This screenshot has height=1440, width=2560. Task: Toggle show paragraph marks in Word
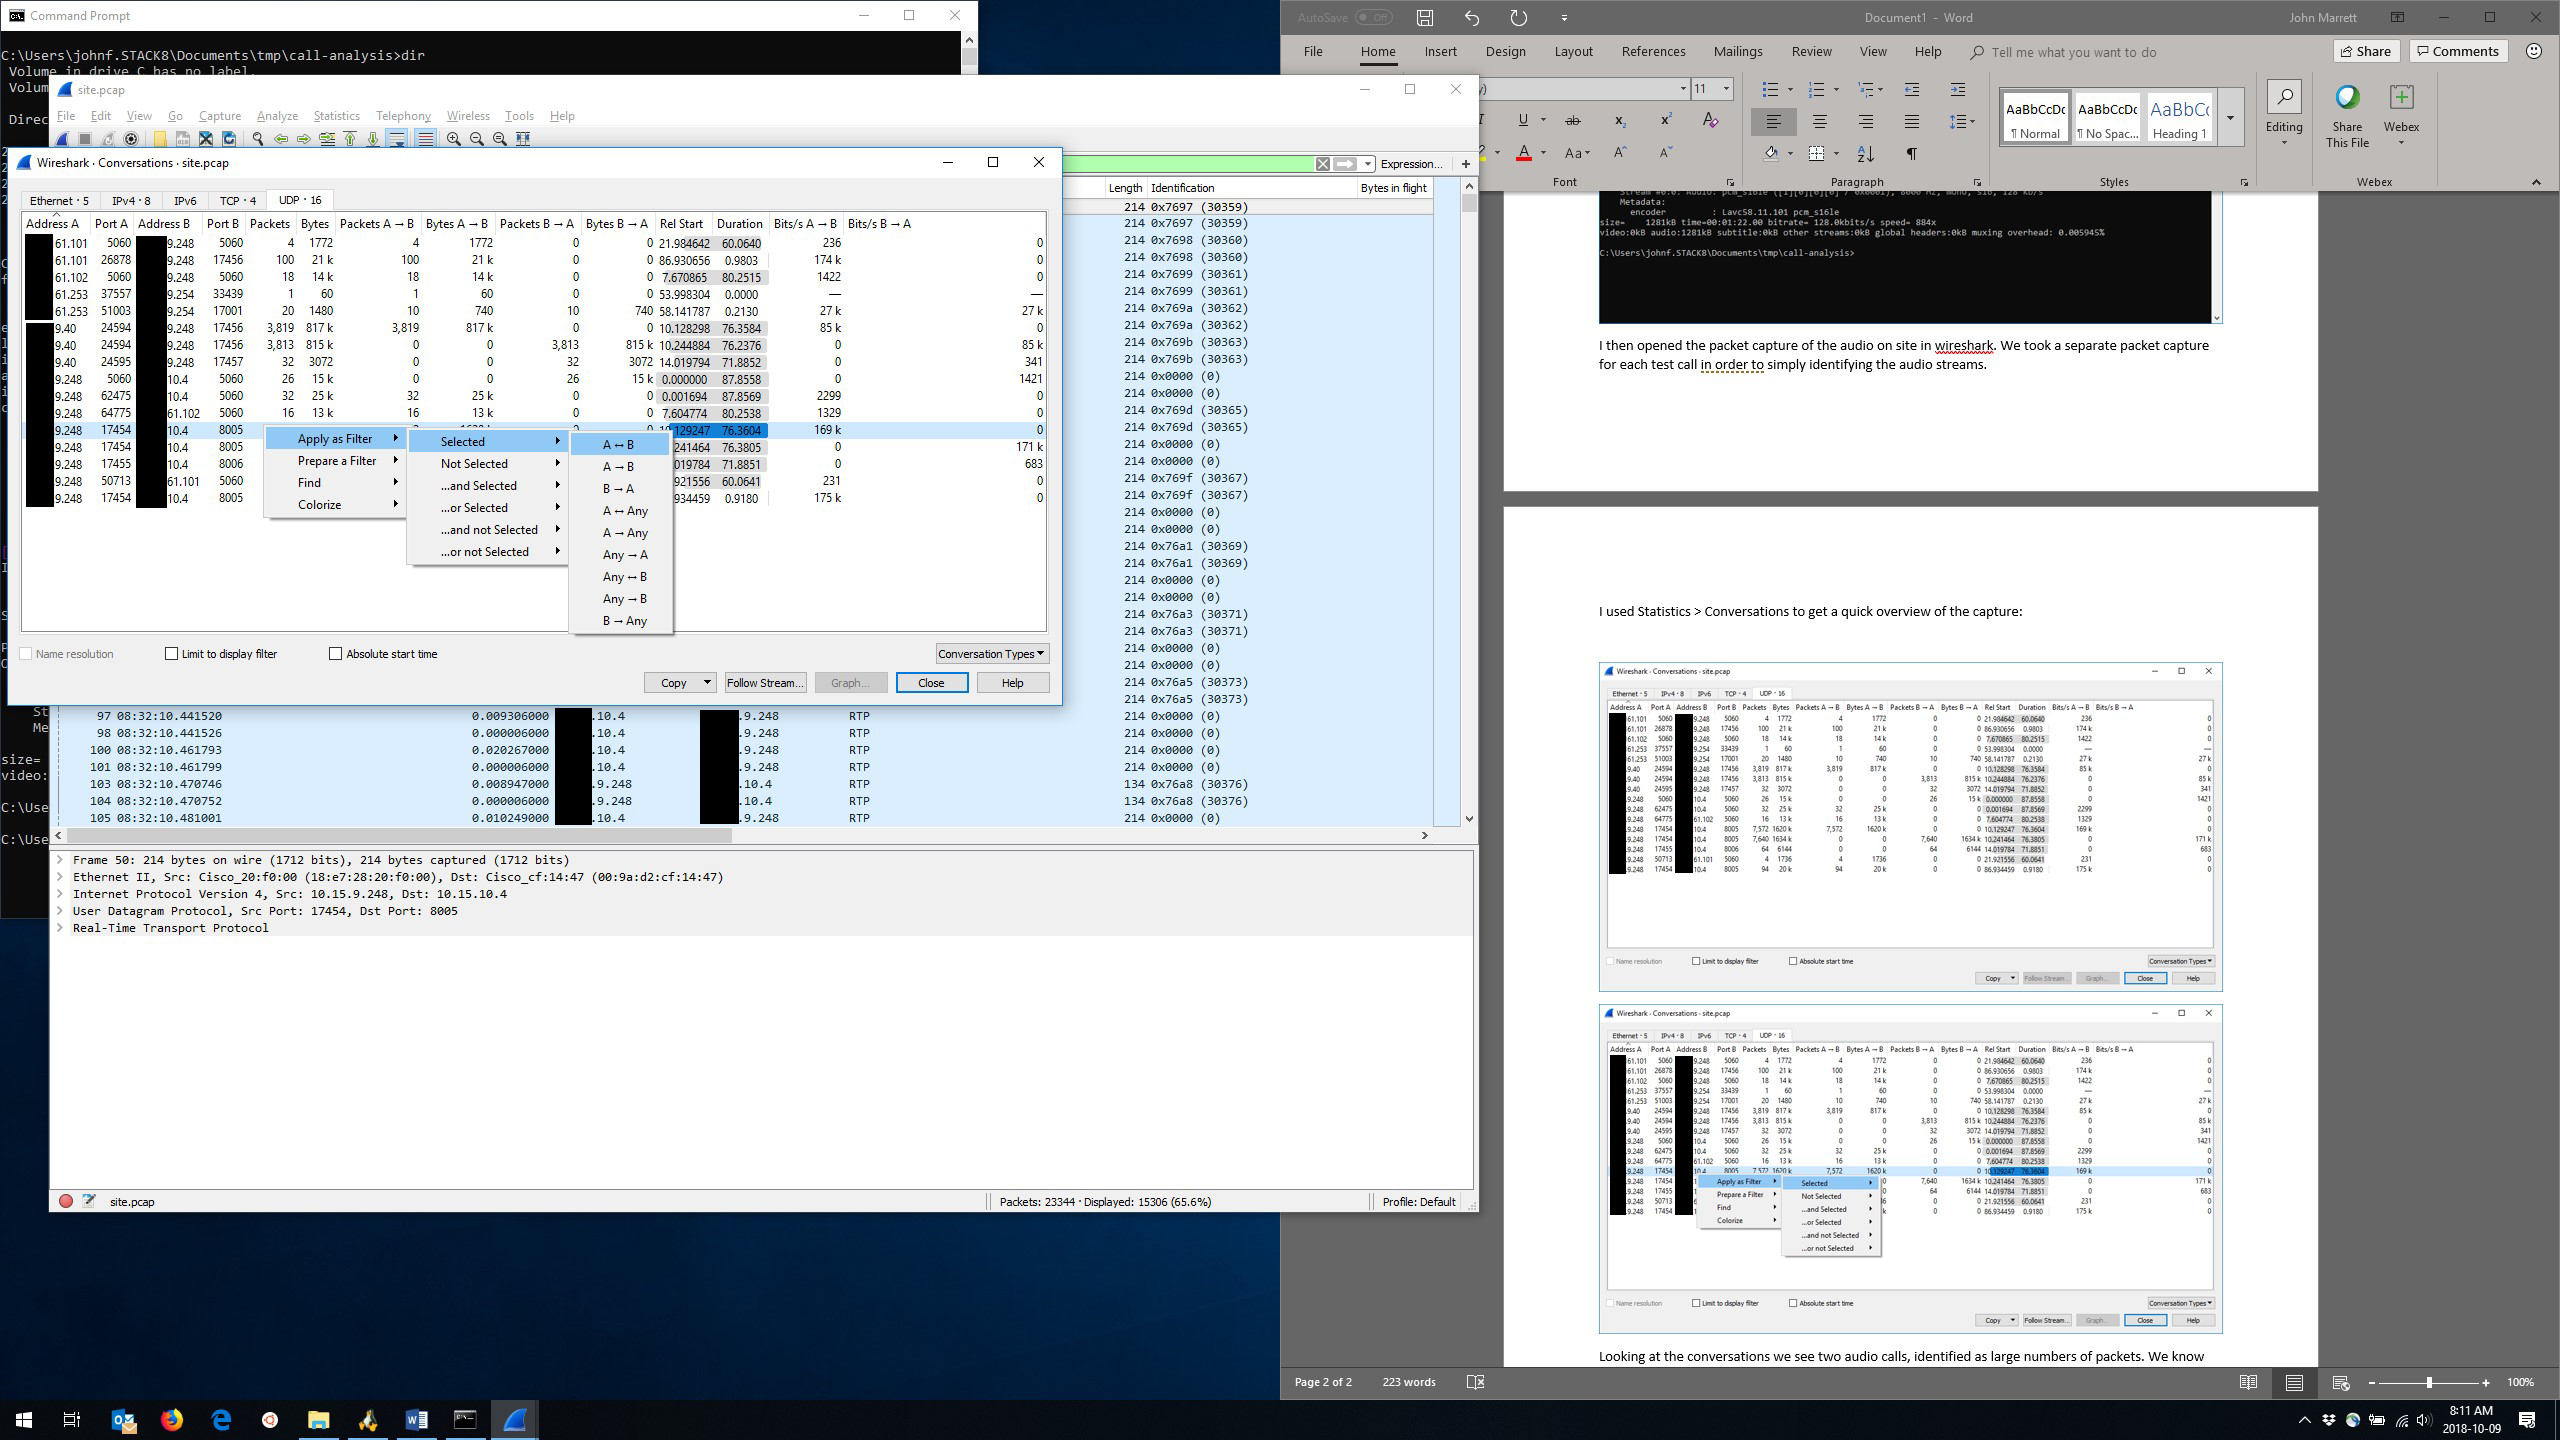point(1911,154)
